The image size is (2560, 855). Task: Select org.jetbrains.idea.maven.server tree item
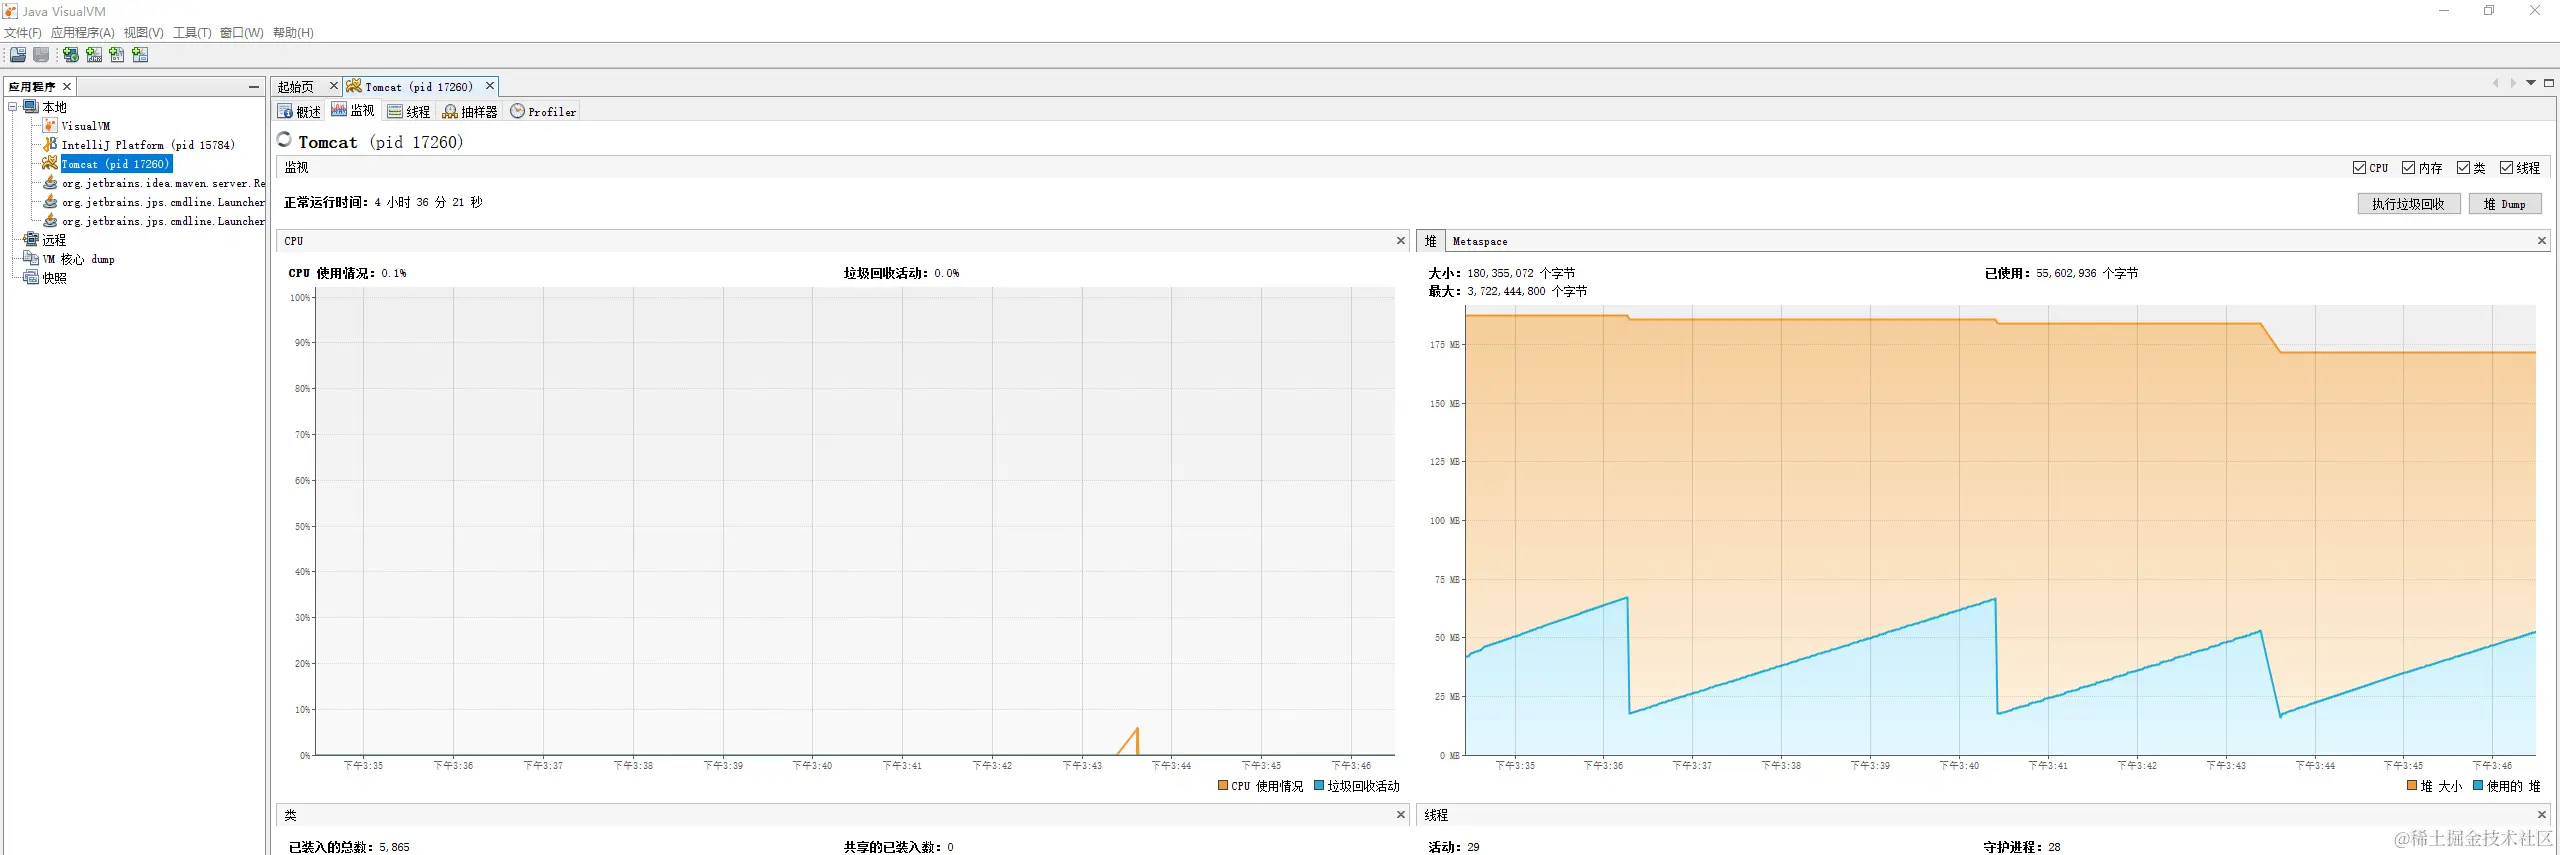coord(163,183)
